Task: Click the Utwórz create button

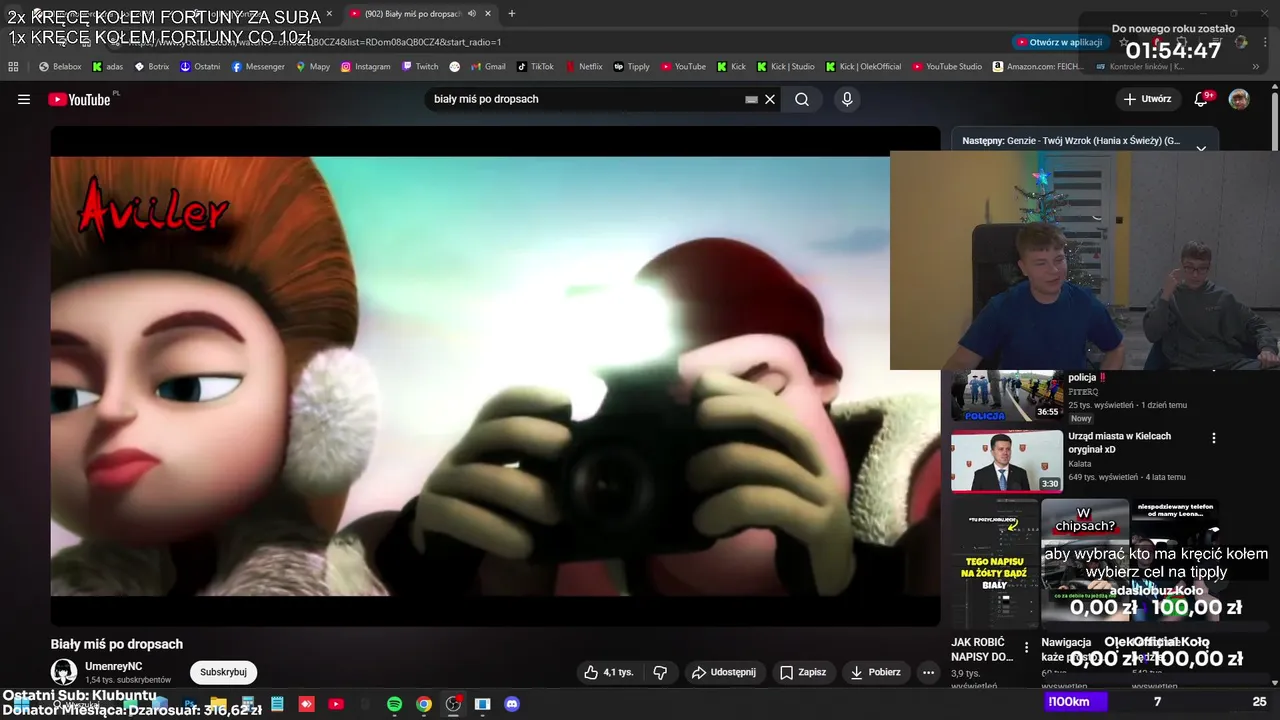Action: (x=1147, y=99)
